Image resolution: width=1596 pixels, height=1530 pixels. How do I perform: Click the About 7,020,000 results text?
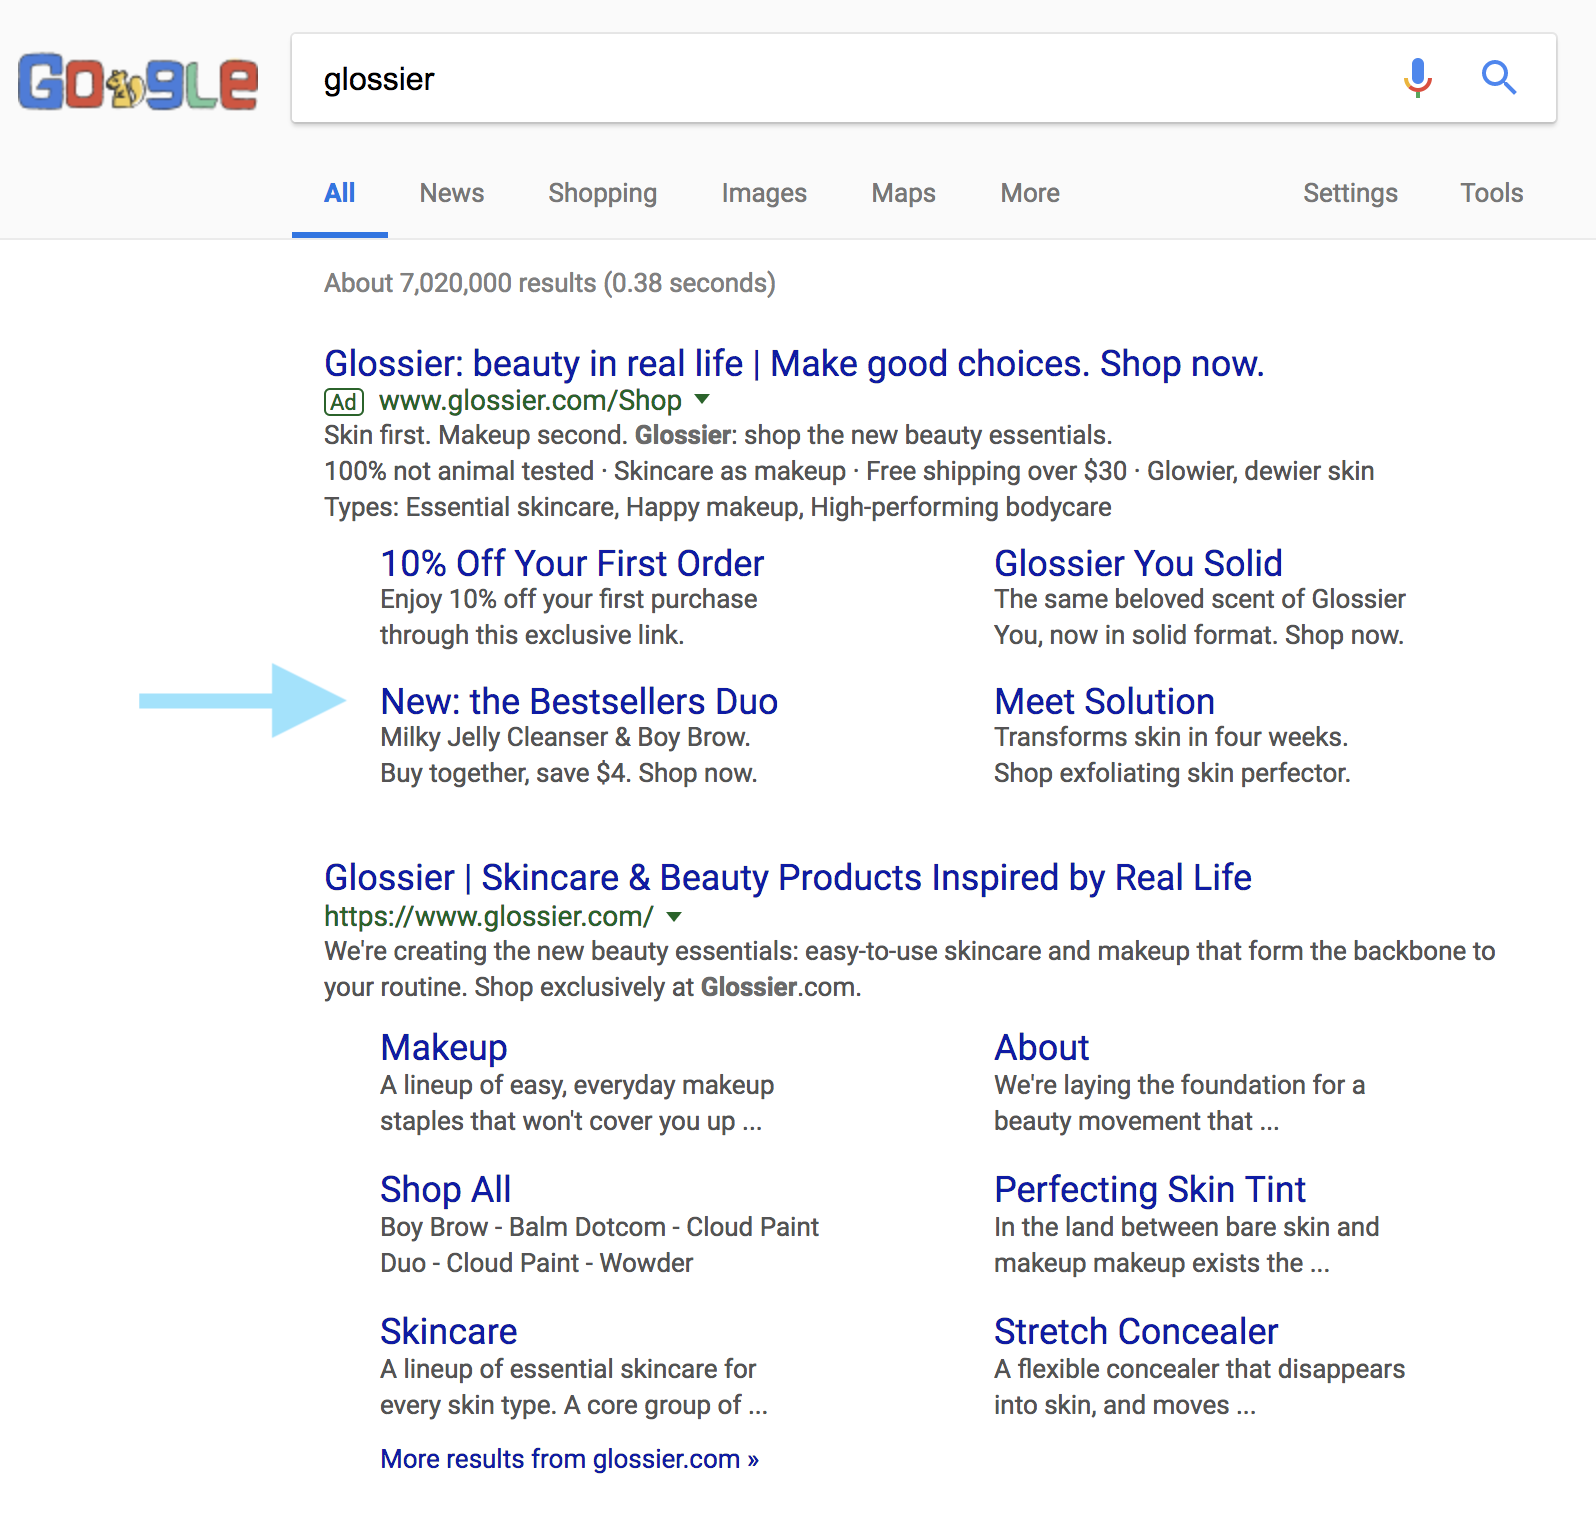[x=550, y=283]
